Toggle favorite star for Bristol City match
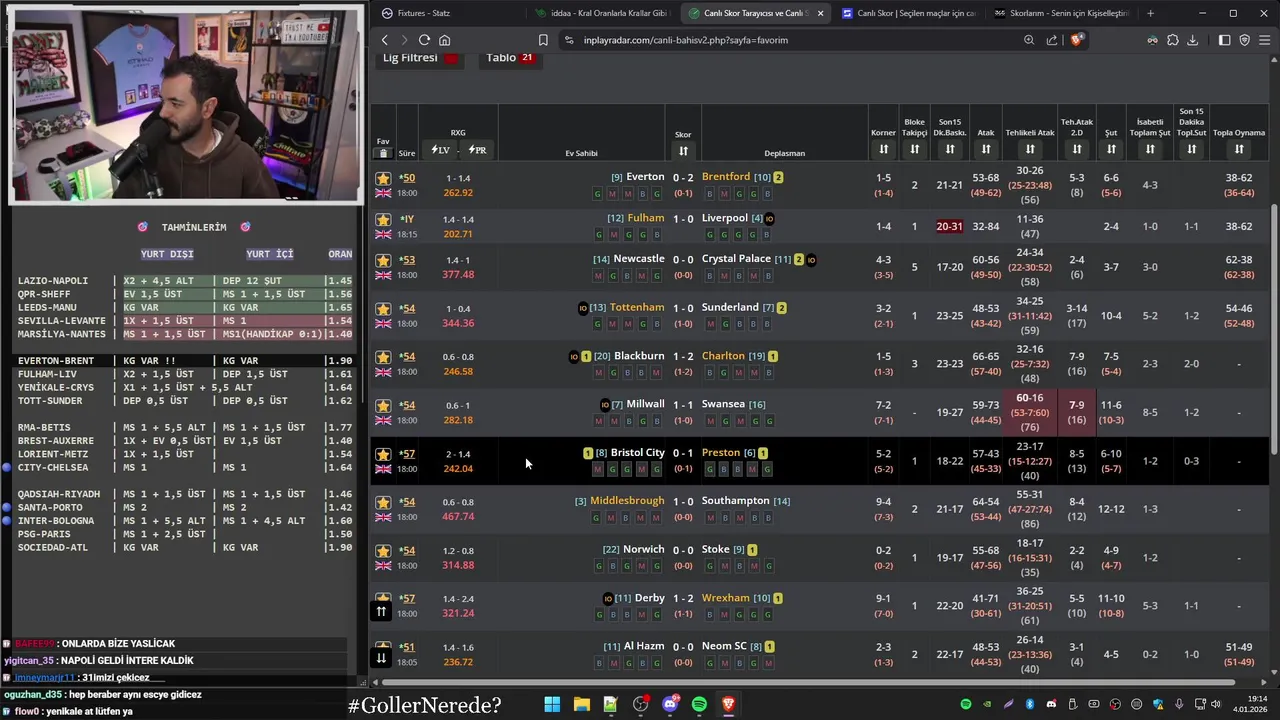This screenshot has width=1280, height=720. pyautogui.click(x=383, y=454)
